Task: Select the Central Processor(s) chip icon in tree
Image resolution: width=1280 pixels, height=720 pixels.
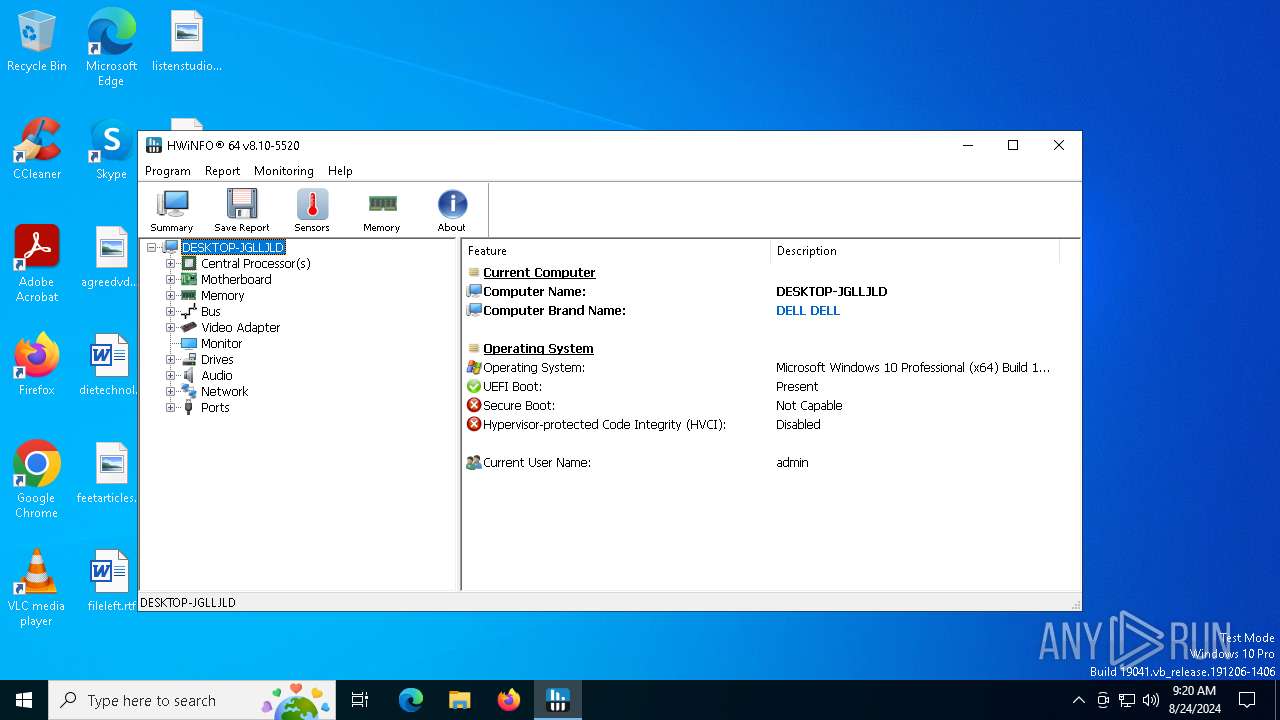Action: 188,263
